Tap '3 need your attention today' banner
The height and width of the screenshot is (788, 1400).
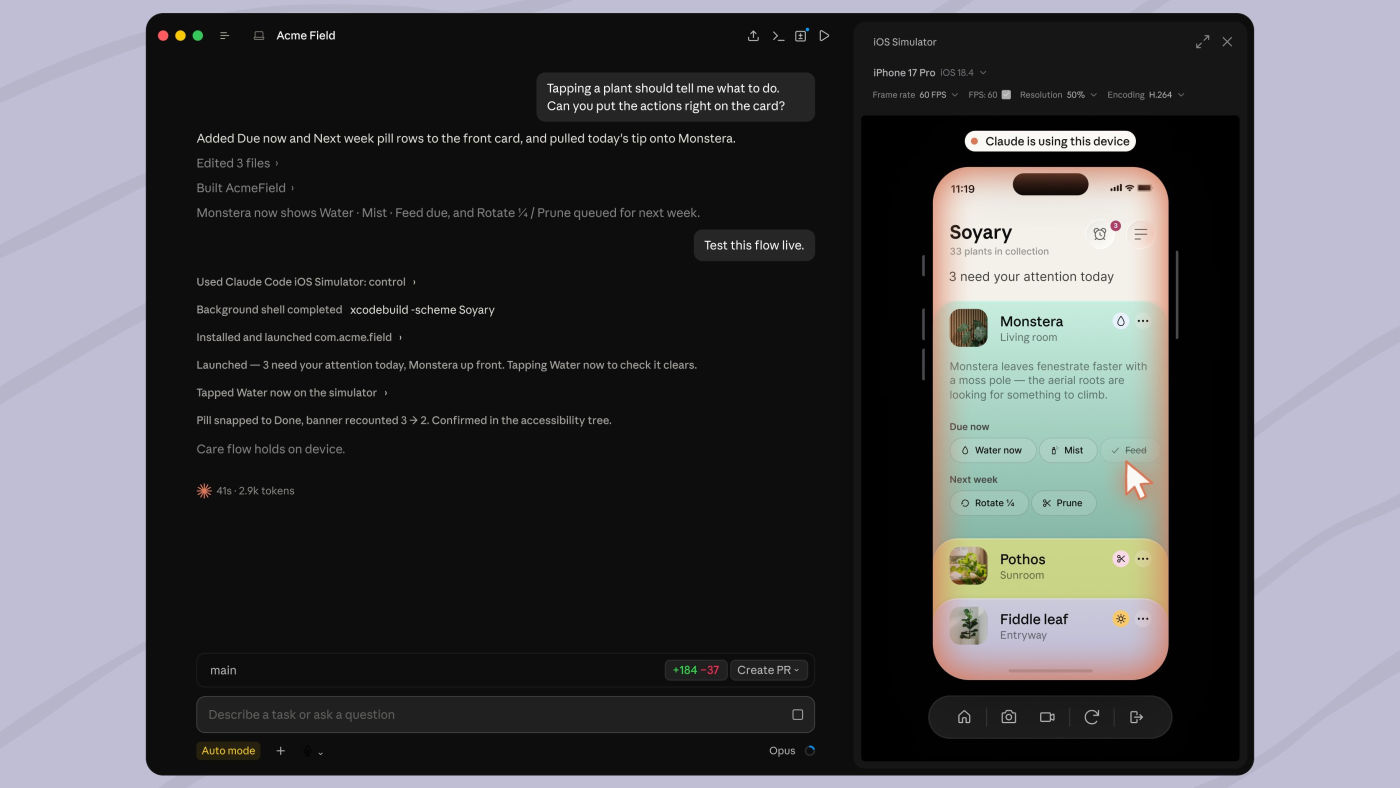point(1031,277)
